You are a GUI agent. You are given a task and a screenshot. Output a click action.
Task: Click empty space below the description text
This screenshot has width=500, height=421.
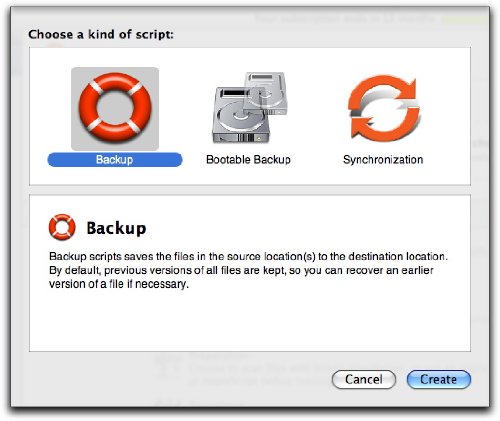(x=250, y=320)
